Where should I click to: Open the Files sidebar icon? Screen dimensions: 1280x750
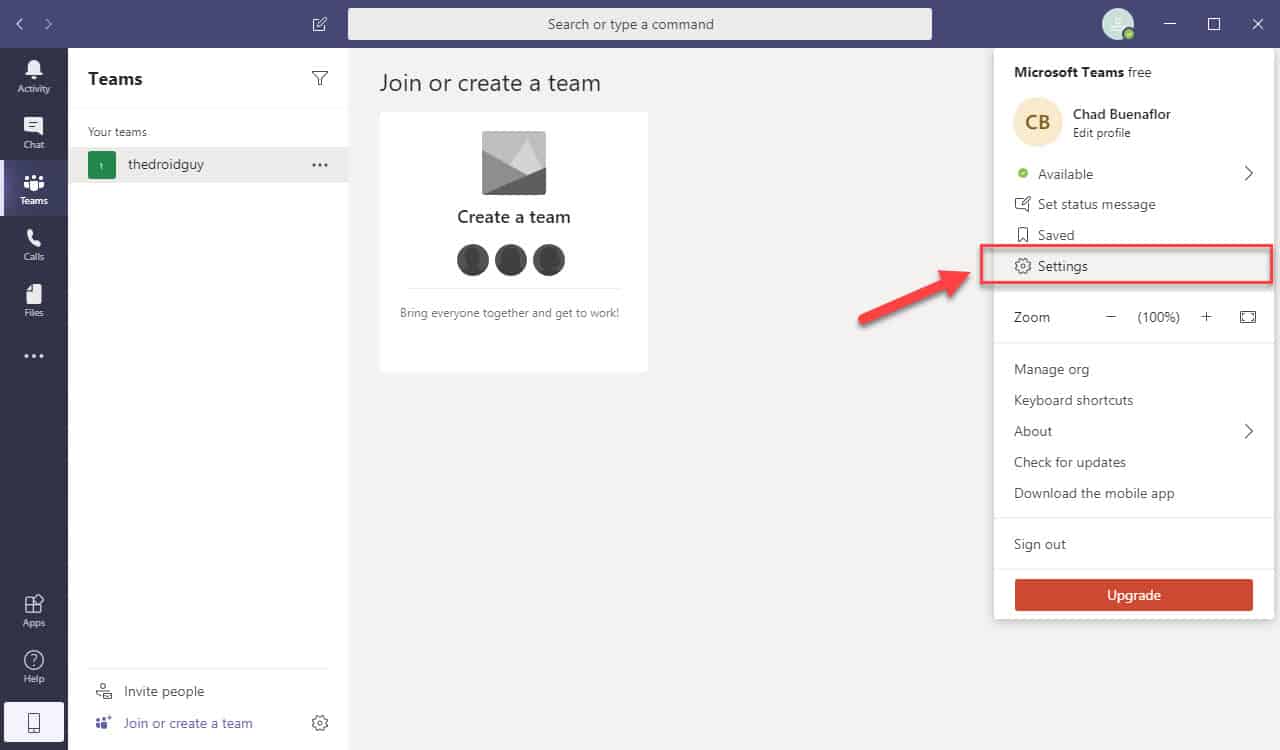[x=34, y=300]
